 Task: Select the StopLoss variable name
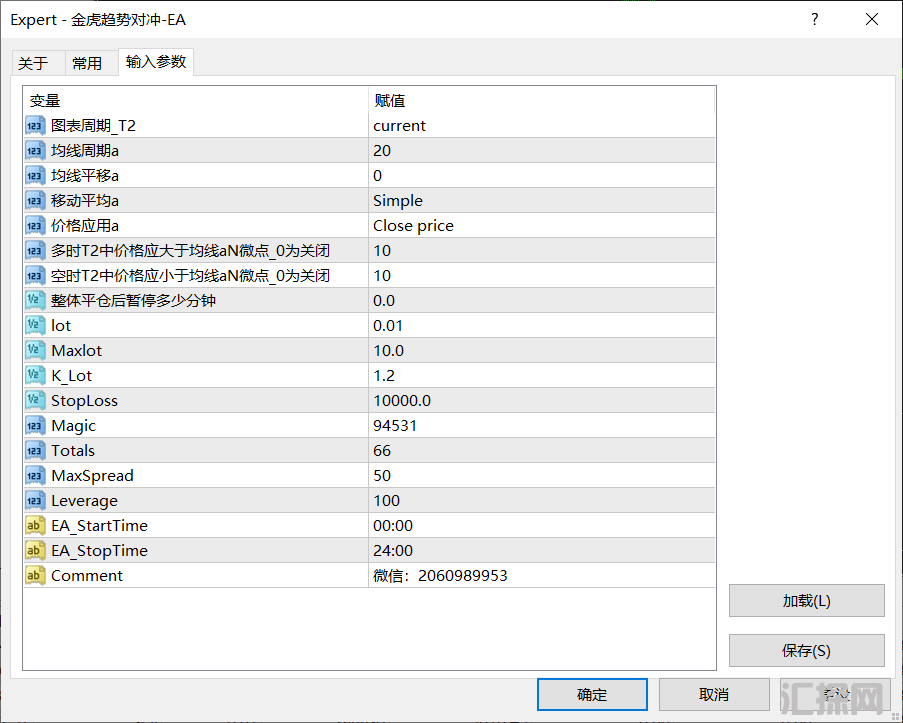click(84, 400)
